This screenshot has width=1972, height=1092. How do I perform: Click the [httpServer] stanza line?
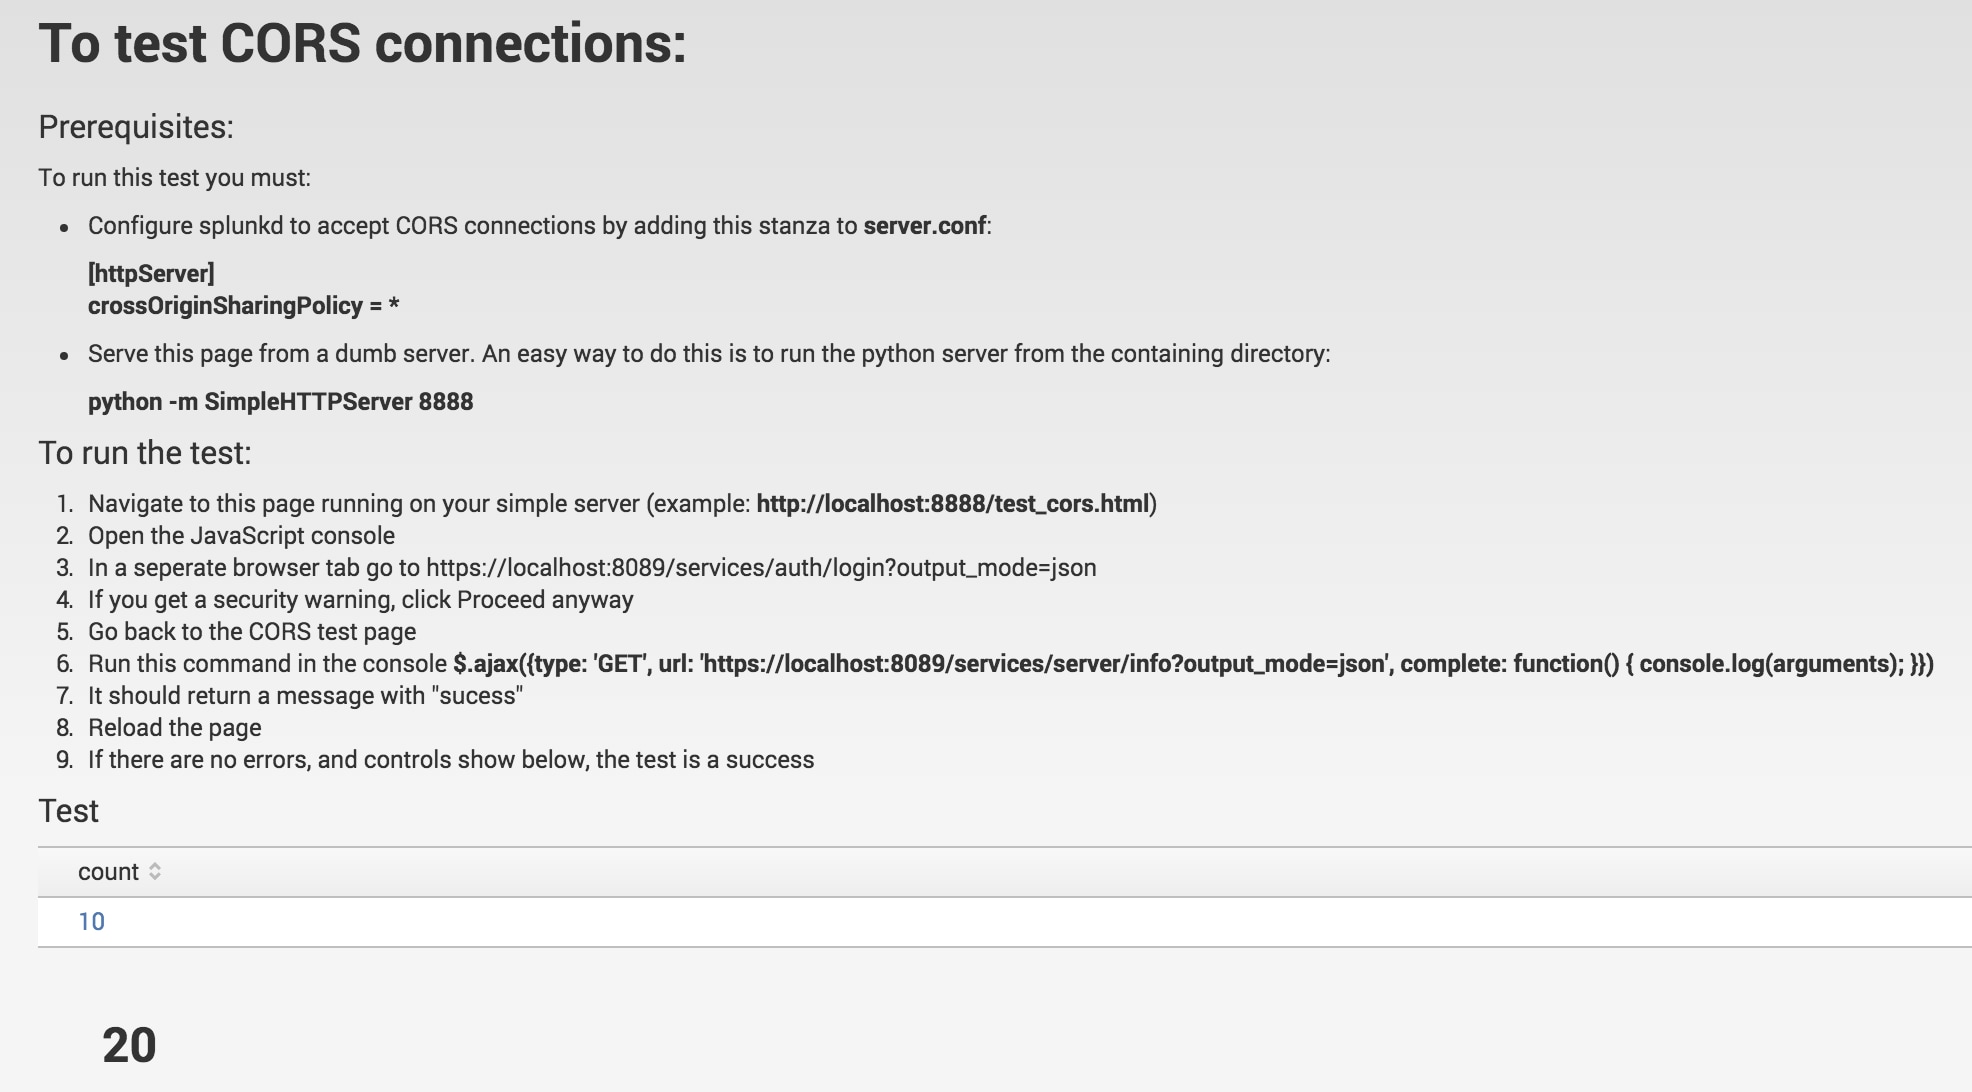point(151,274)
